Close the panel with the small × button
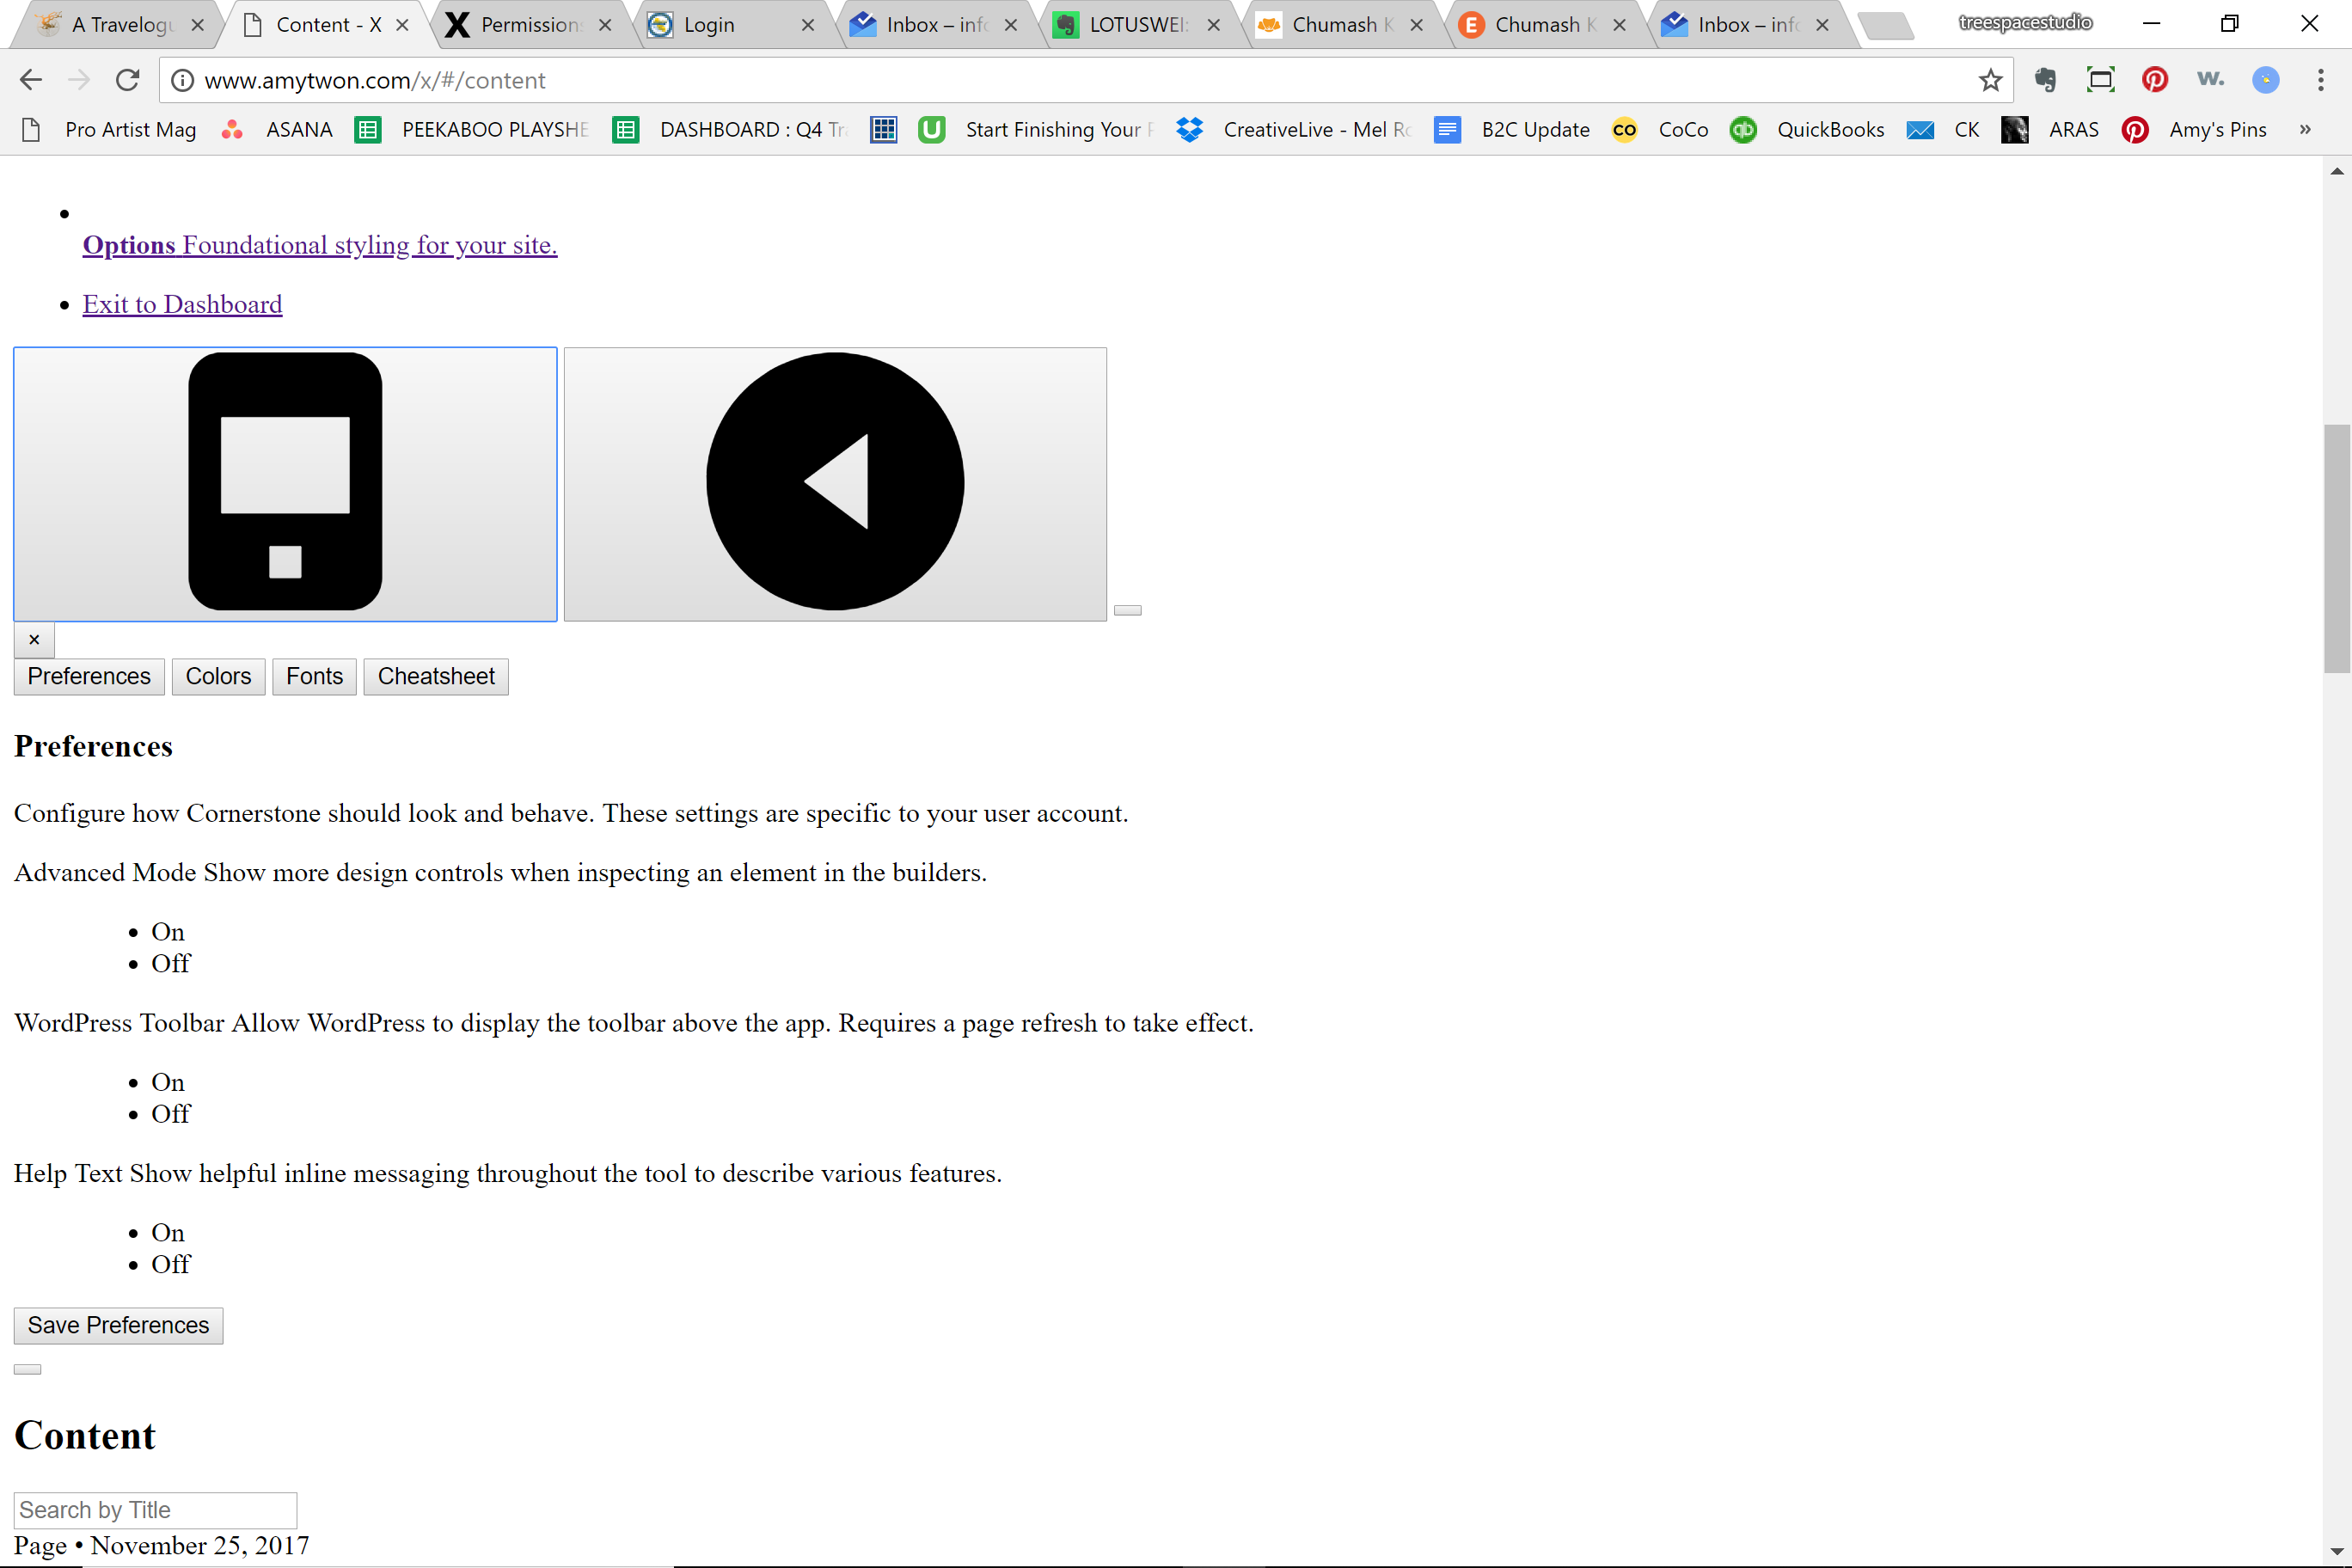This screenshot has width=2352, height=1568. click(x=34, y=640)
